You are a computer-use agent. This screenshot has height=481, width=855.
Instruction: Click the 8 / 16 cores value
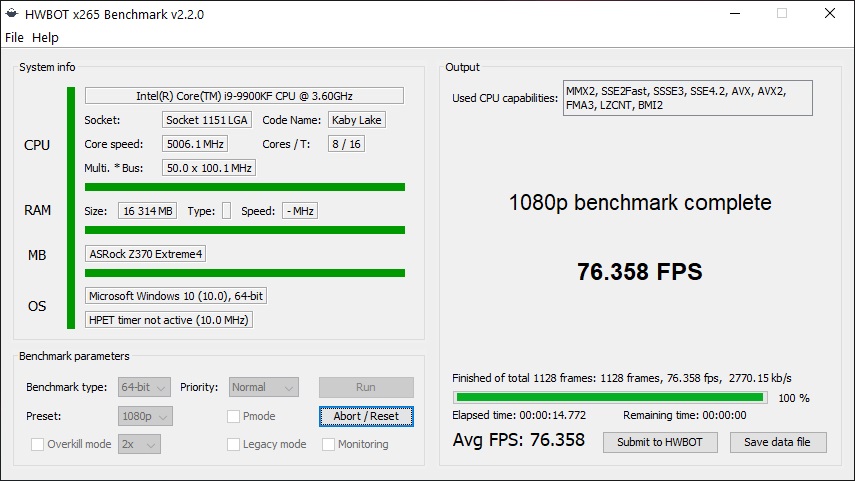346,144
